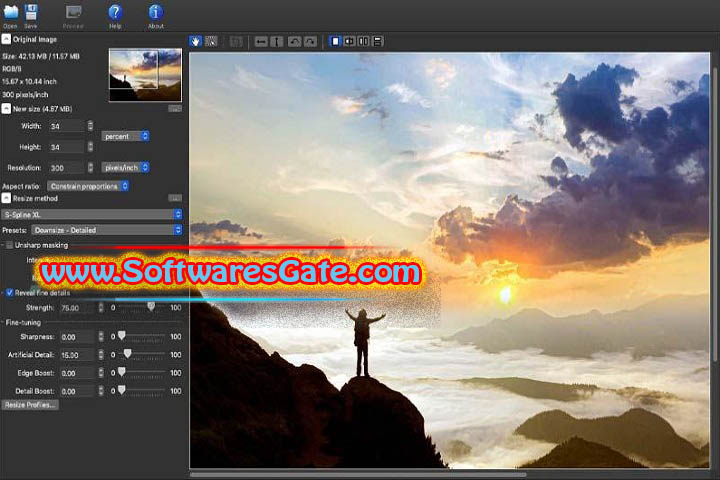Screen dimensions: 720x480
Task: Click the Resolution stepper arrows
Action: point(90,168)
